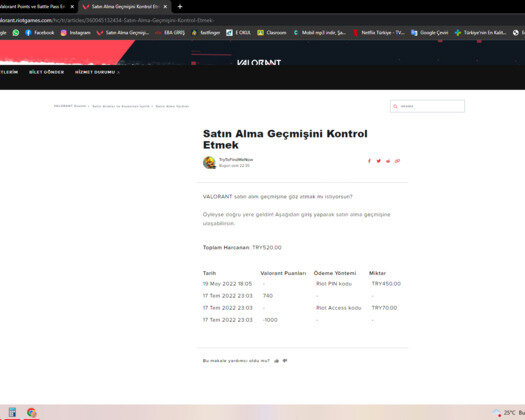Click the TryToFindMeNow author avatar
Viewport: 525px width, 420px height.
[210, 162]
